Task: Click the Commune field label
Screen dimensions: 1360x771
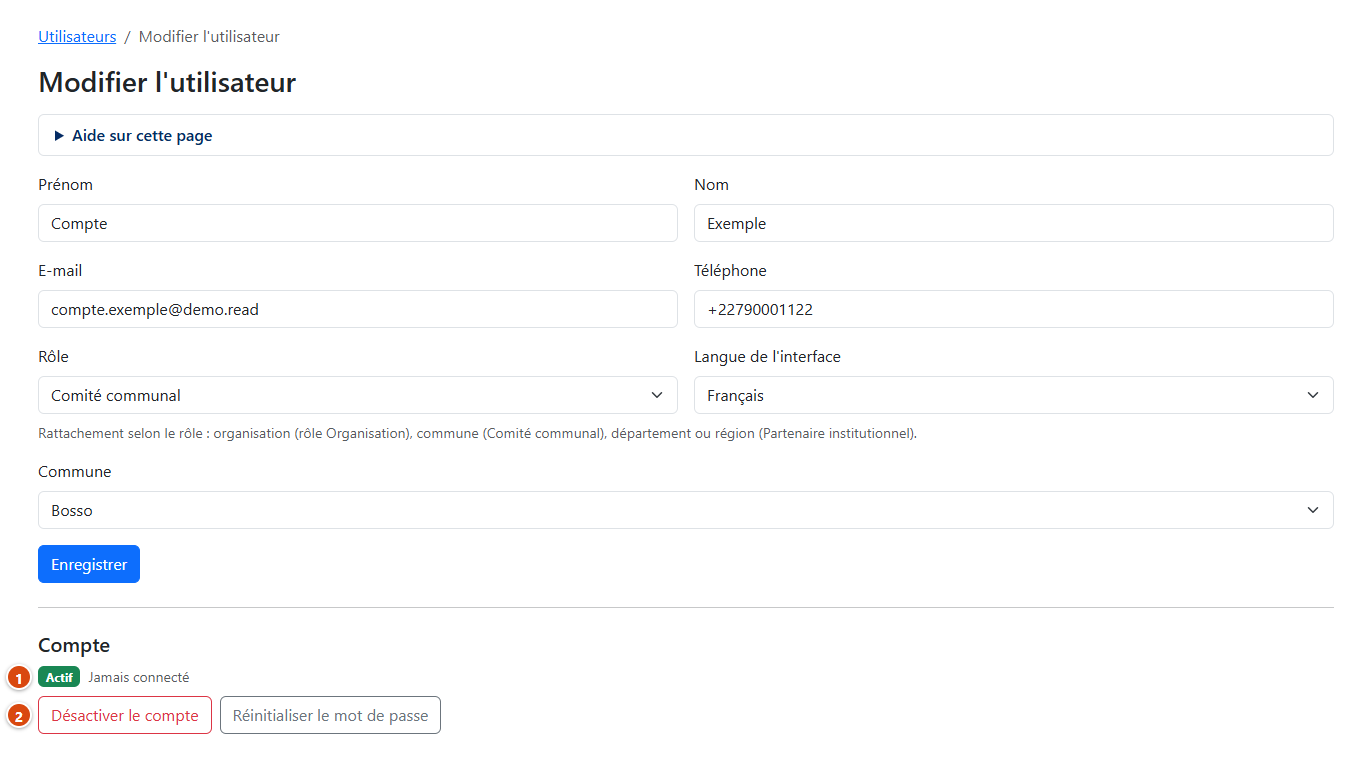Action: click(75, 471)
